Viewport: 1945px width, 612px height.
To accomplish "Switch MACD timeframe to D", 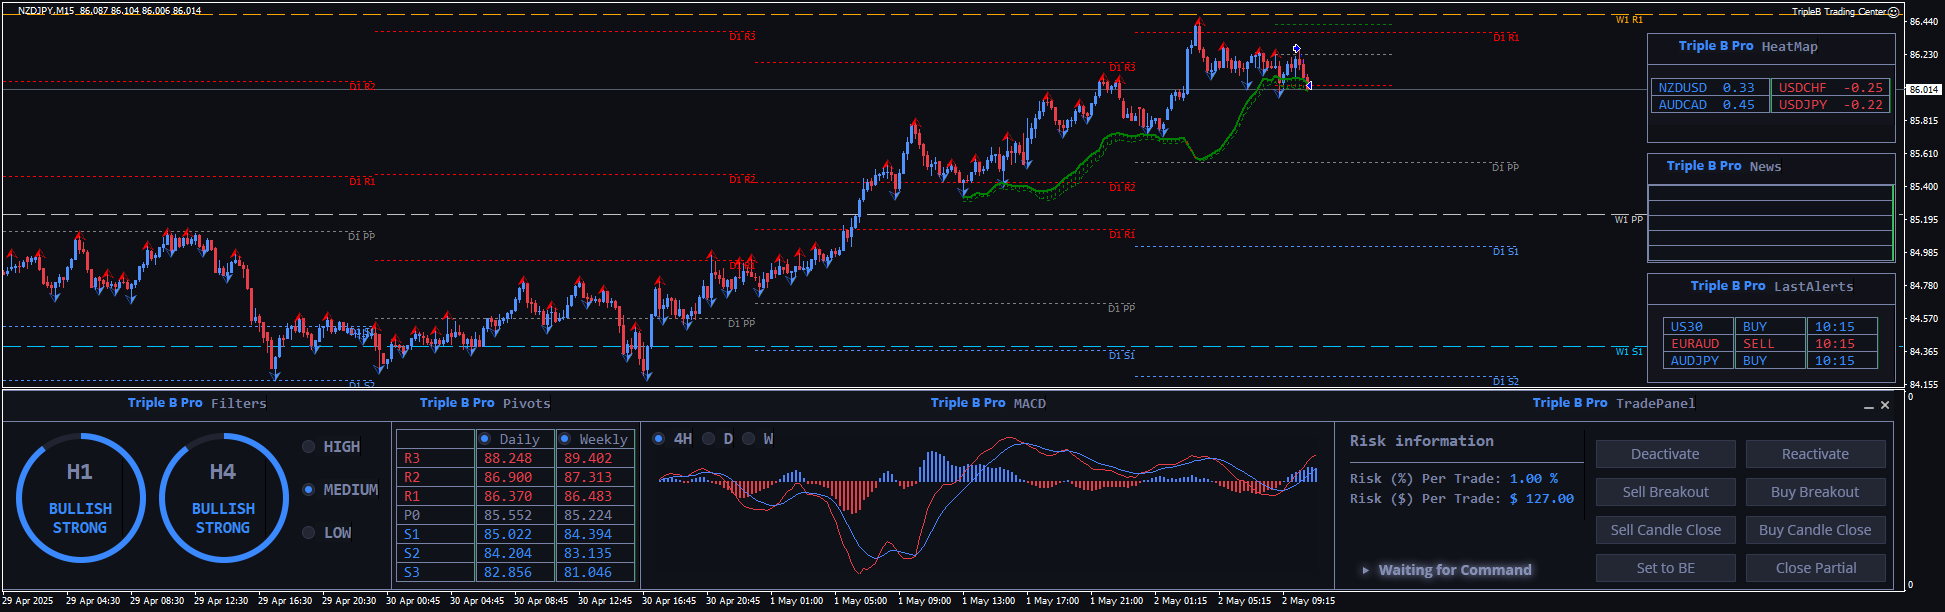I will tap(709, 439).
